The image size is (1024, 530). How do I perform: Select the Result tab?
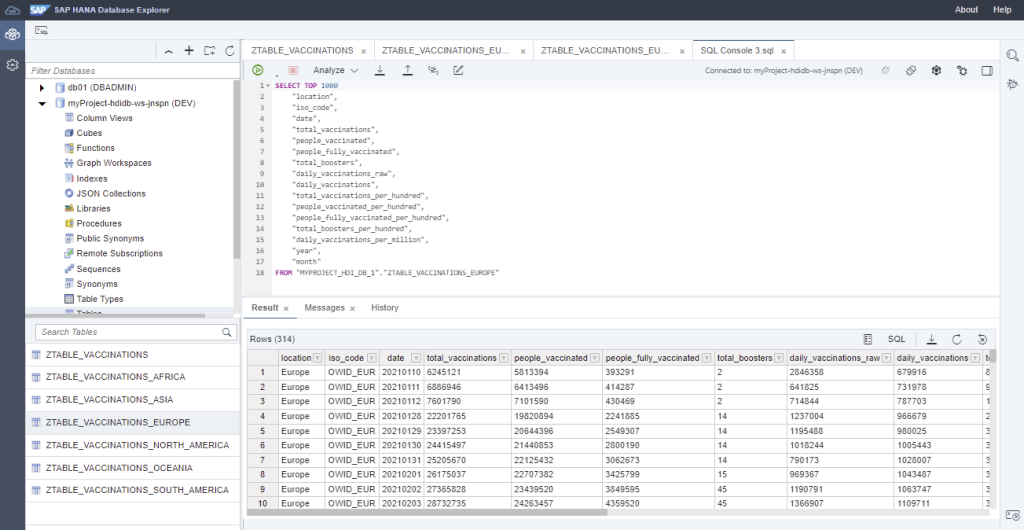[x=264, y=307]
